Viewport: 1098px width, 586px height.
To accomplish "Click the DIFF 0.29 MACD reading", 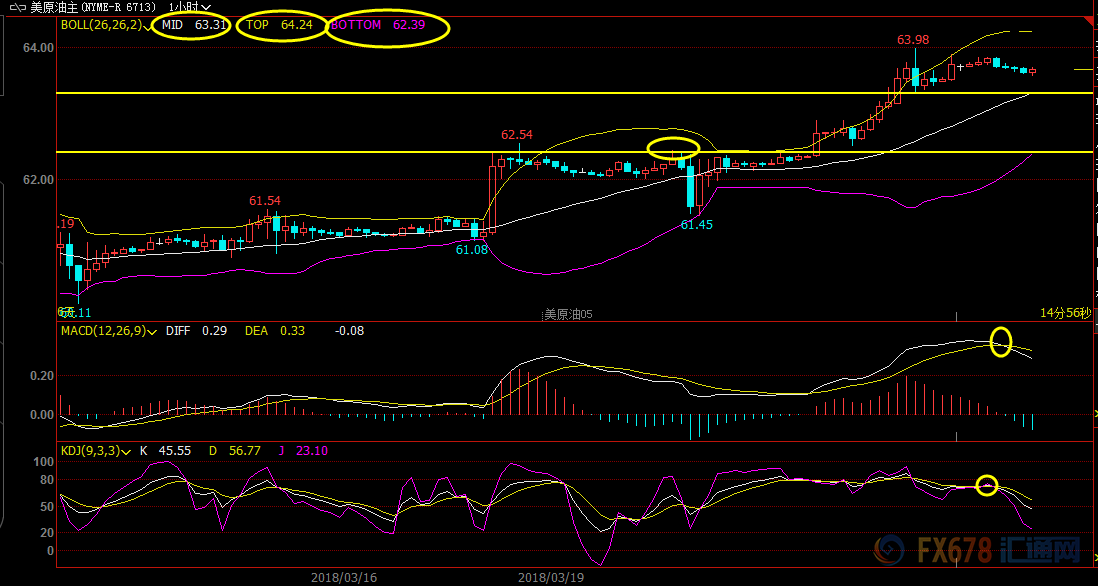I will pos(196,331).
